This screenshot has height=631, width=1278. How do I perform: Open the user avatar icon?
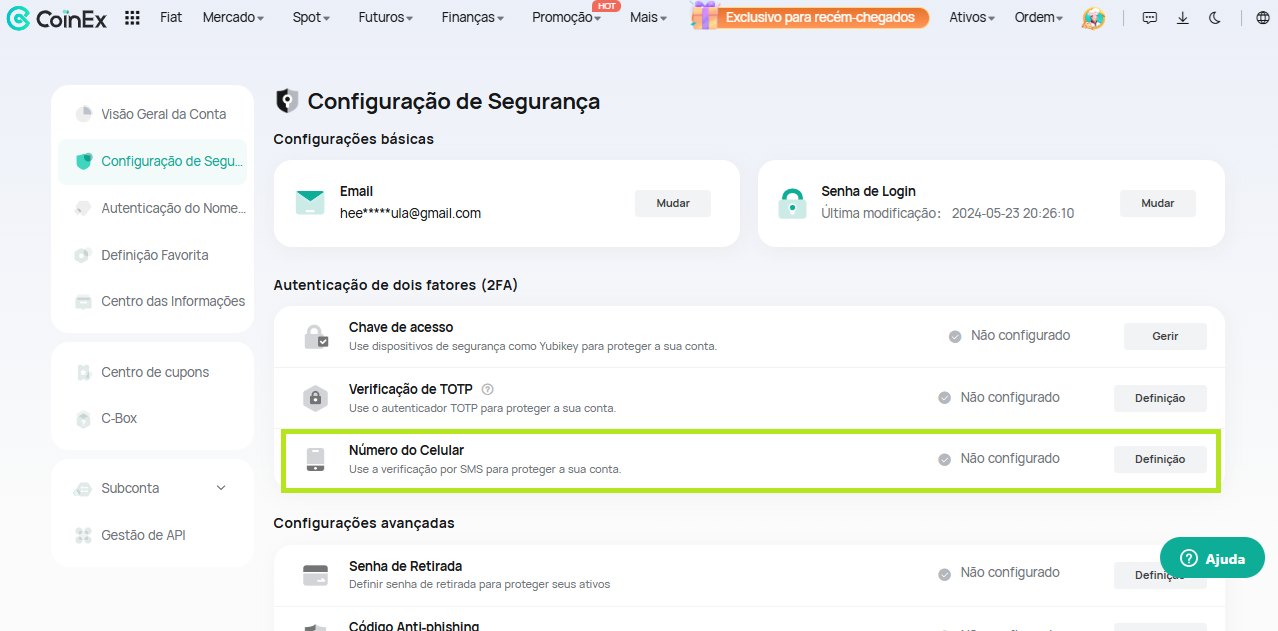click(1093, 18)
